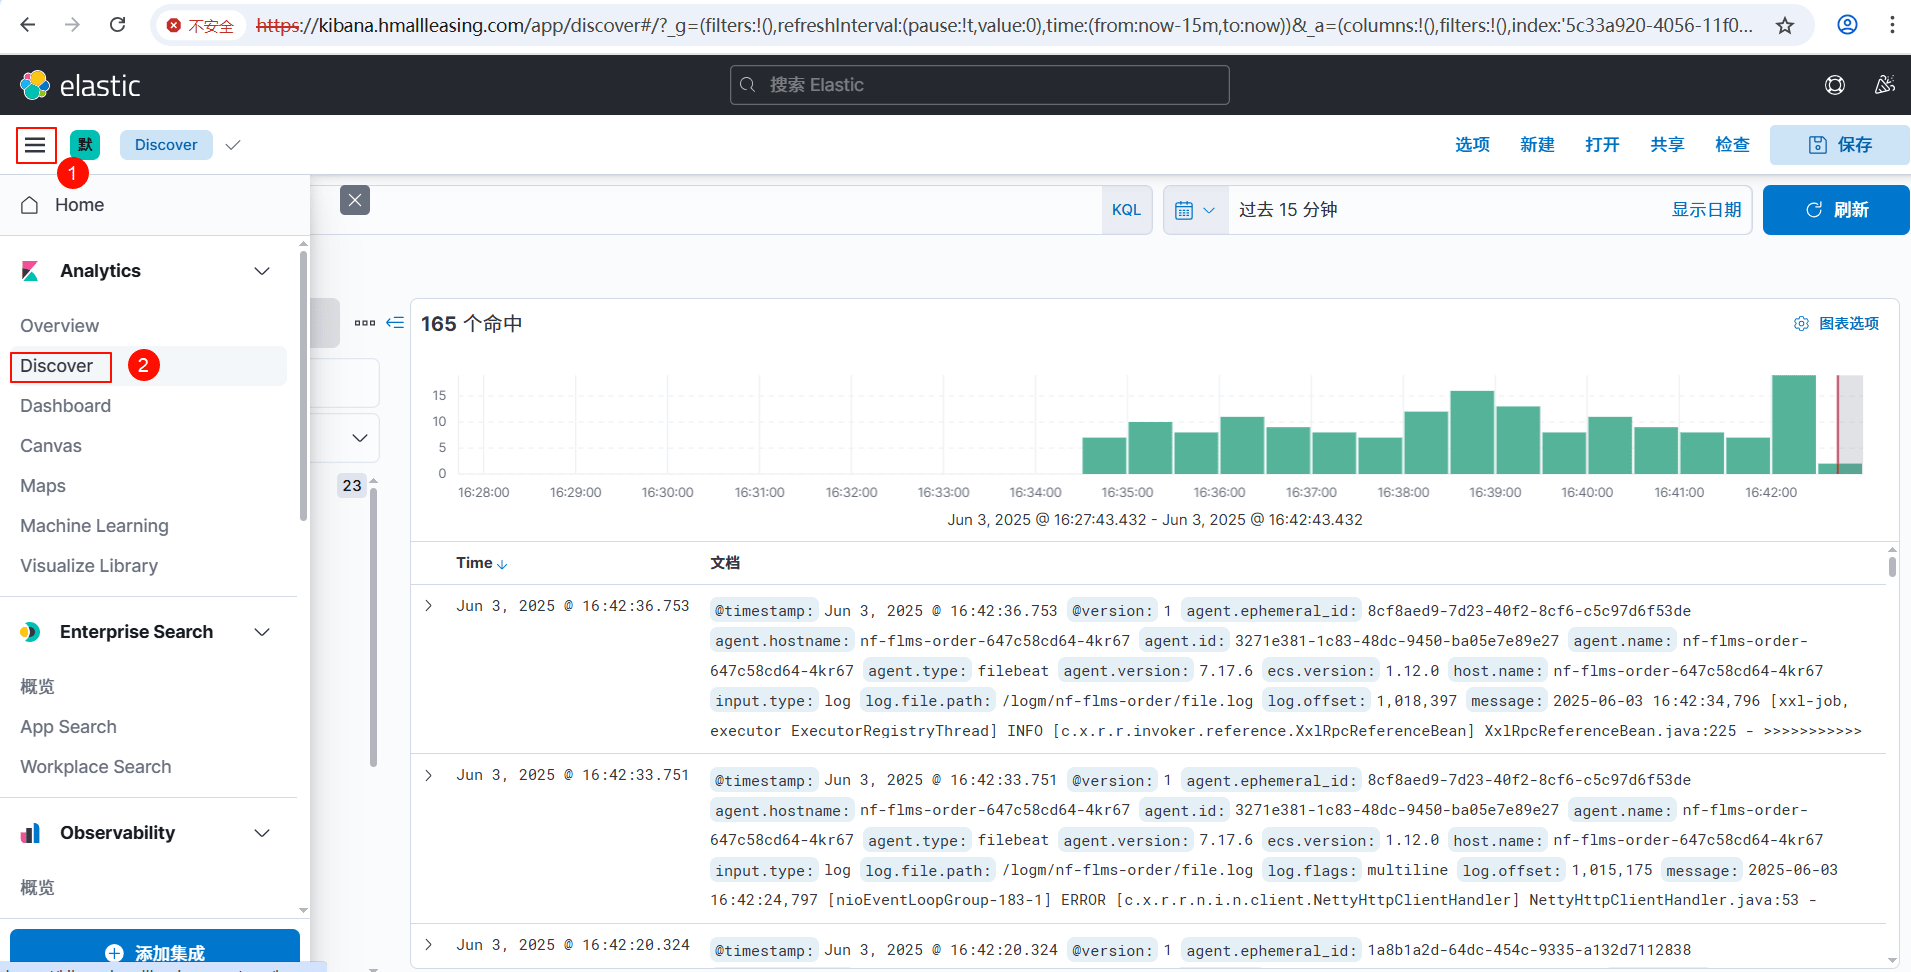
Task: Open the newsfeed icon in header
Action: point(1884,85)
